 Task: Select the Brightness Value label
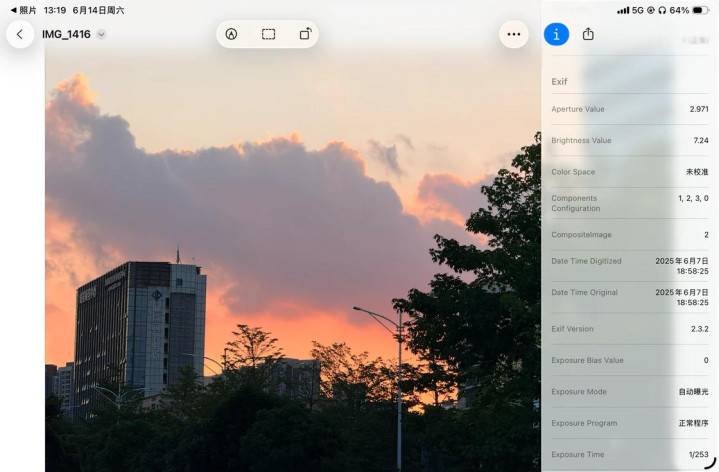(581, 140)
